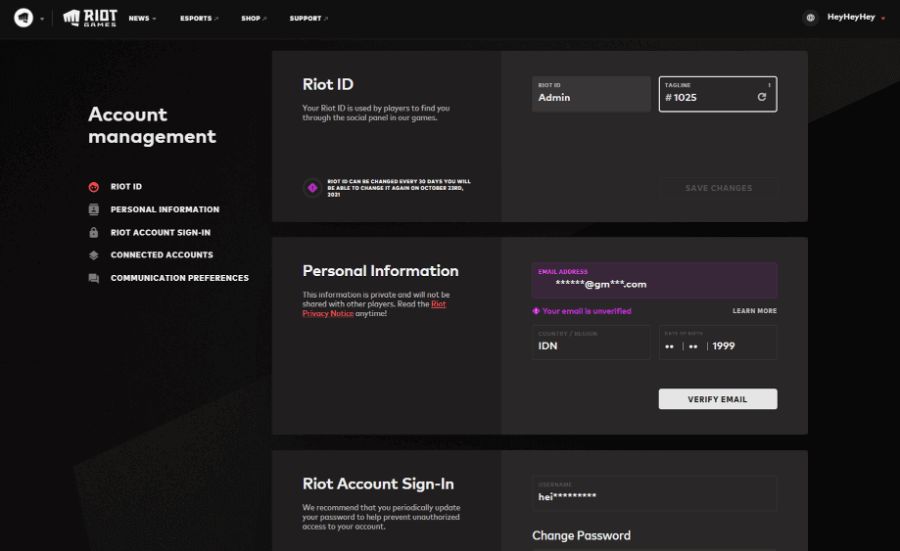Click the Personal Information sidebar icon
Screen dimensions: 900x551
94,210
